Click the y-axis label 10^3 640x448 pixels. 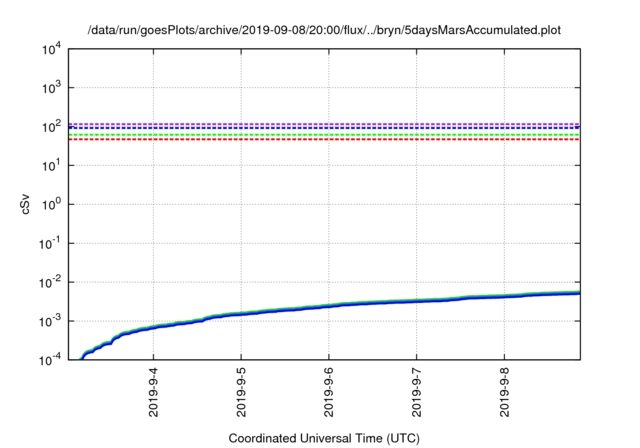click(x=52, y=88)
